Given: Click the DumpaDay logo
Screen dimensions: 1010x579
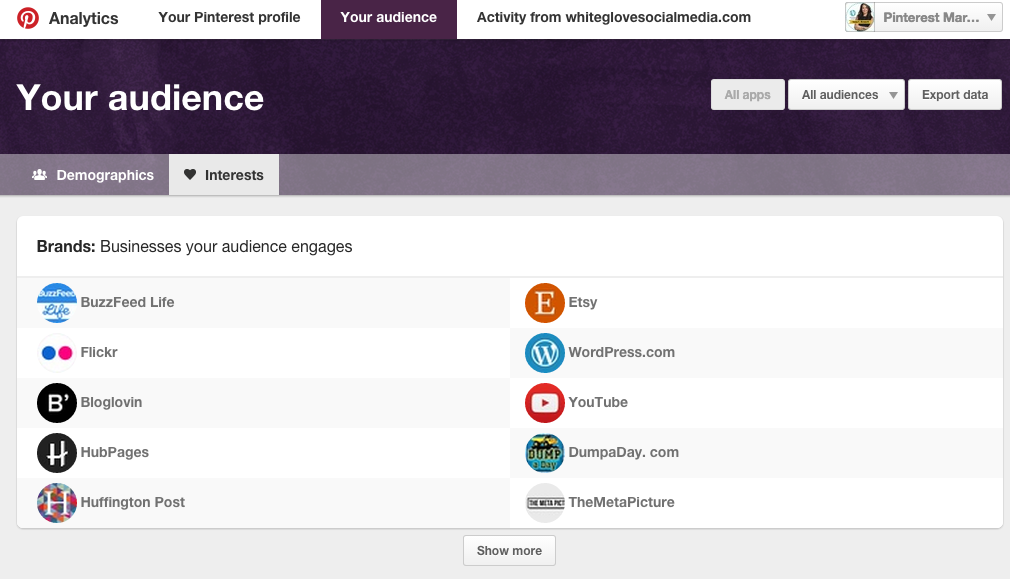Looking at the screenshot, I should point(545,453).
